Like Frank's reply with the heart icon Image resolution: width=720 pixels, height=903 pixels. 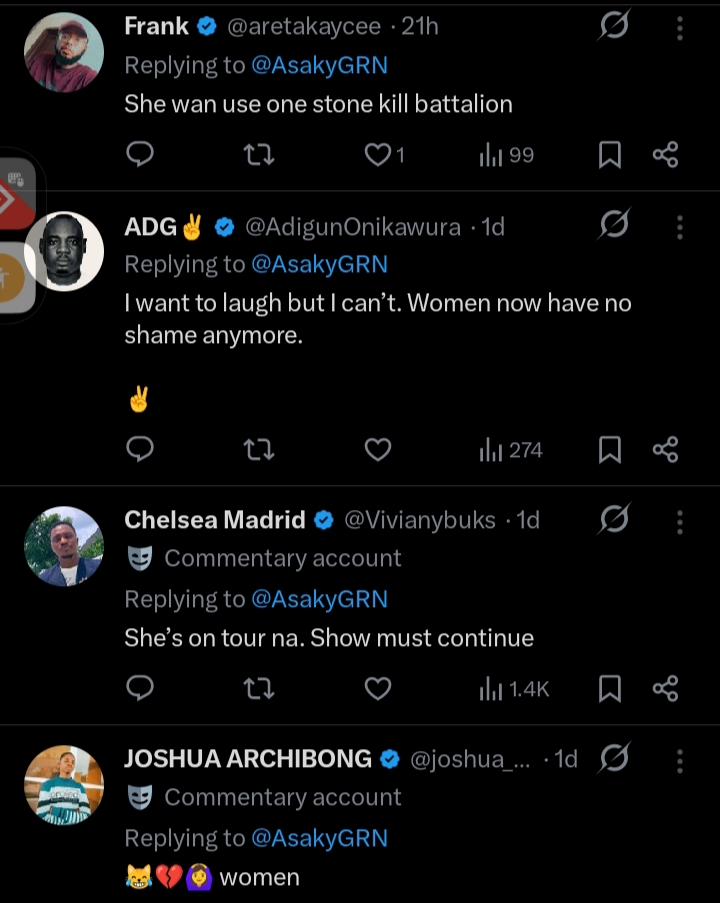377,155
